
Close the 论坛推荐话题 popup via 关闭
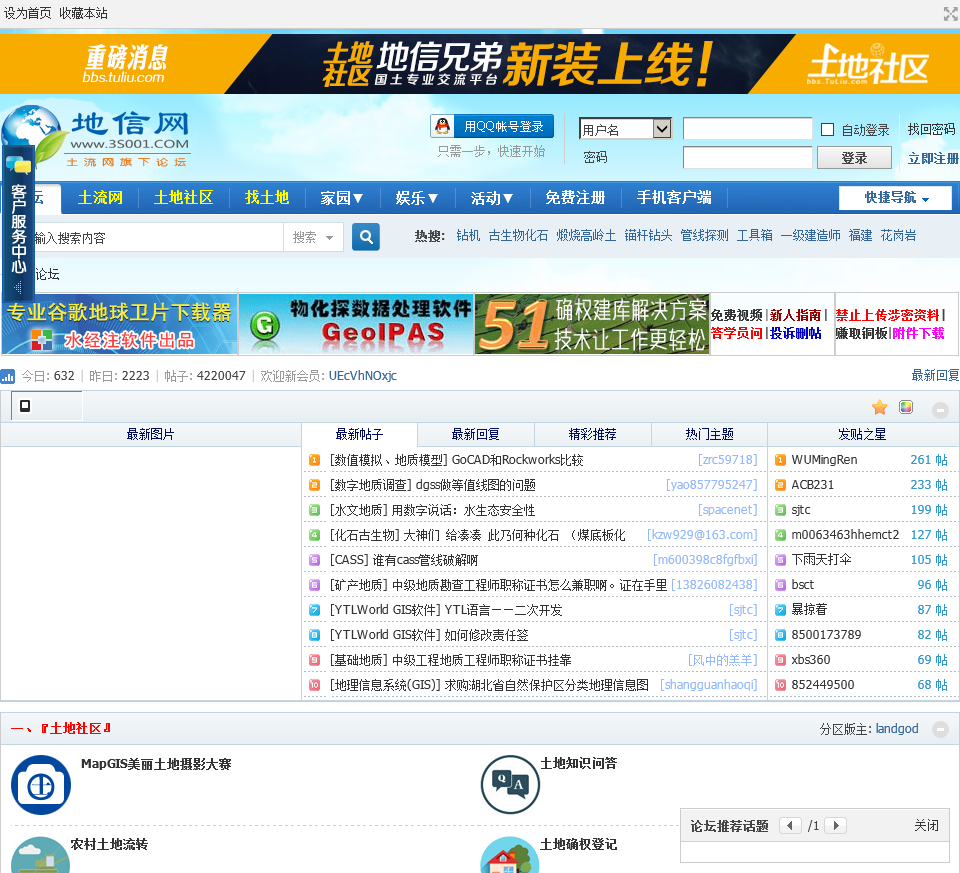(x=926, y=825)
